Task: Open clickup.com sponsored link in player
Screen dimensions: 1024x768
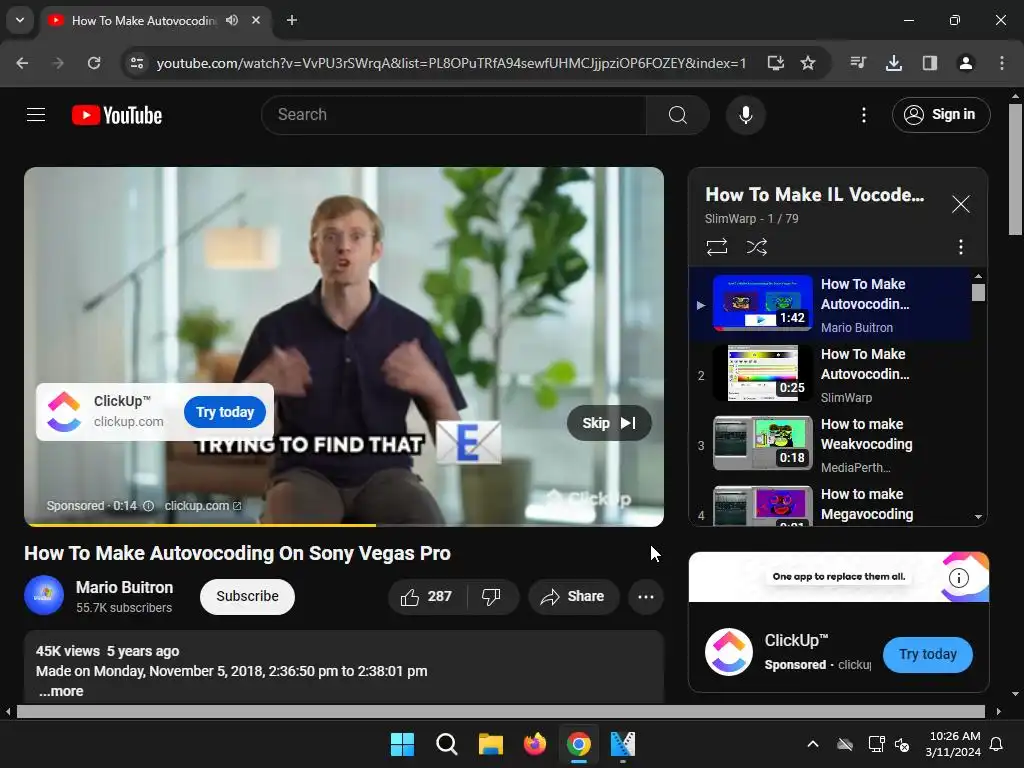Action: 202,505
